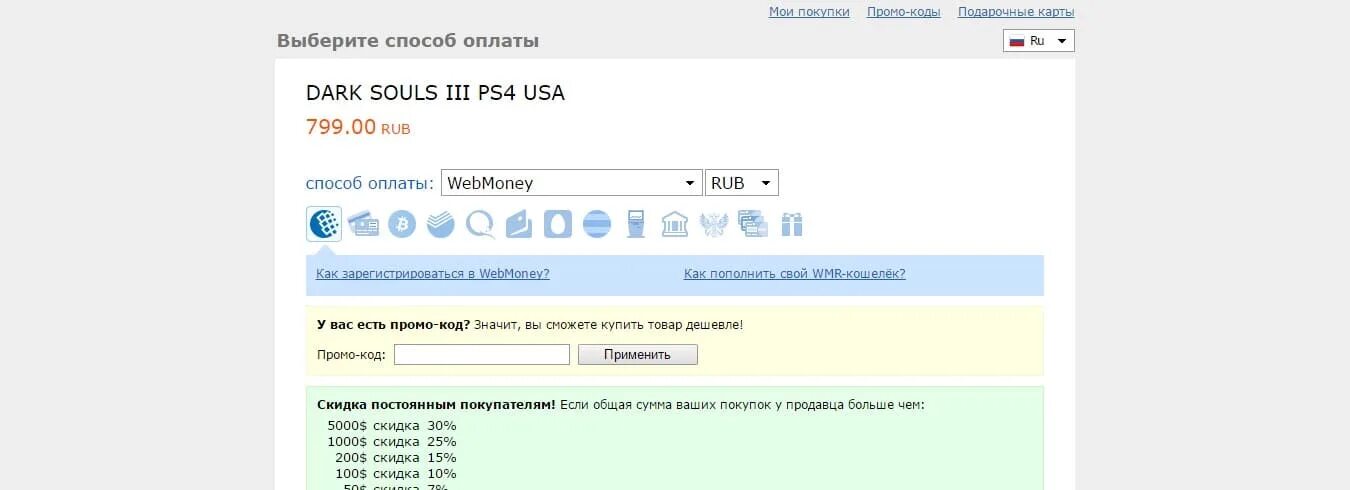Select the double-headed eagle payment icon

pos(714,224)
